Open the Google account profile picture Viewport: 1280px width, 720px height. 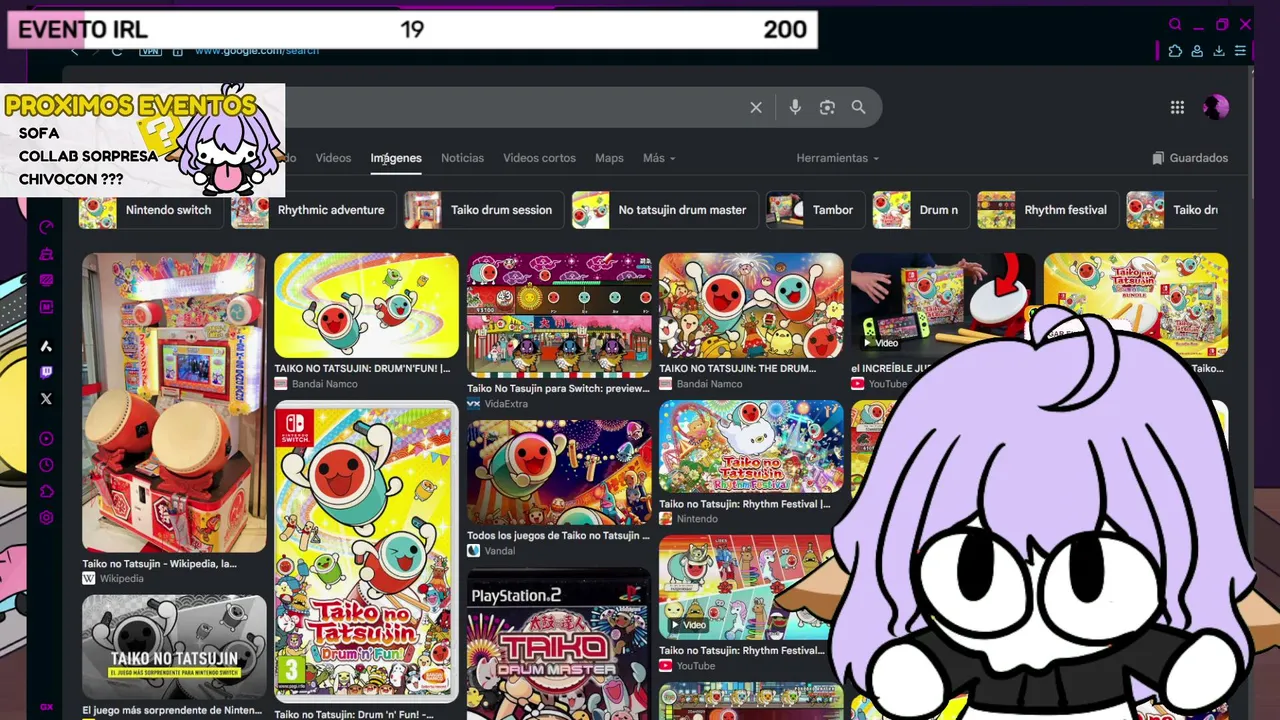(x=1216, y=107)
